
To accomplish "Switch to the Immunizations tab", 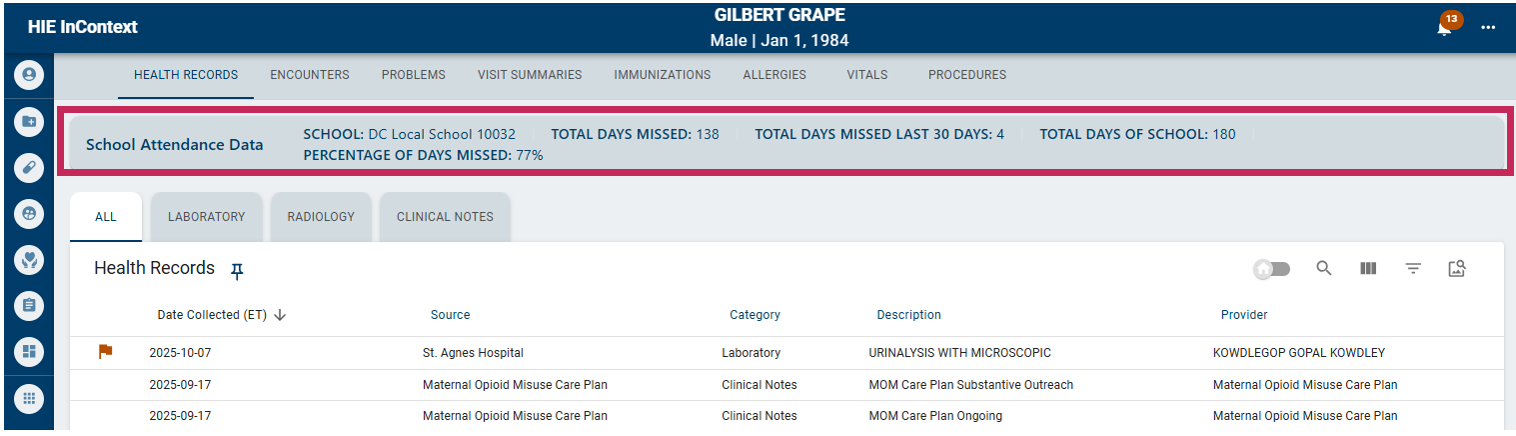I will point(662,75).
